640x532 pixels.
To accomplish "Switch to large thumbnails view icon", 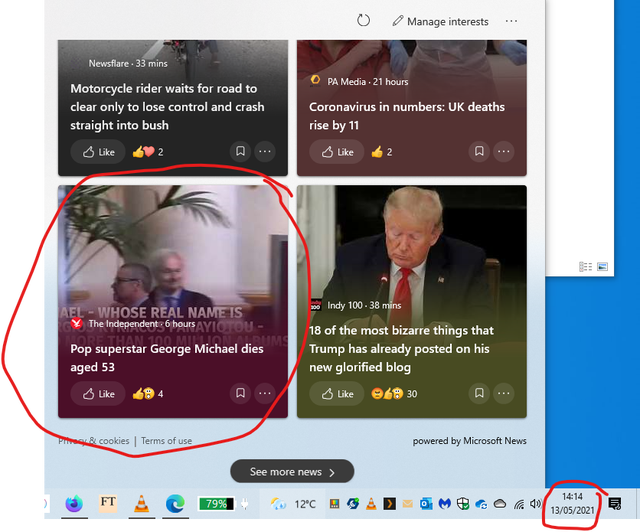I will click(x=602, y=267).
